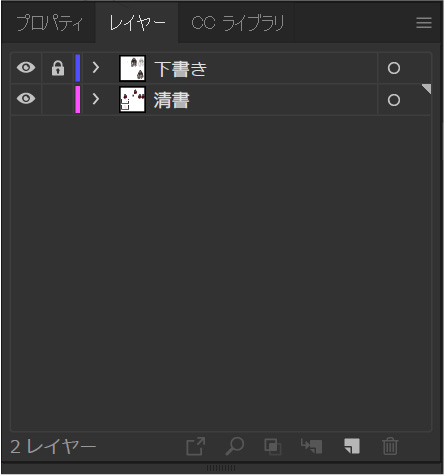Unlock the 下書き layer lock icon
The image size is (444, 475).
58,68
